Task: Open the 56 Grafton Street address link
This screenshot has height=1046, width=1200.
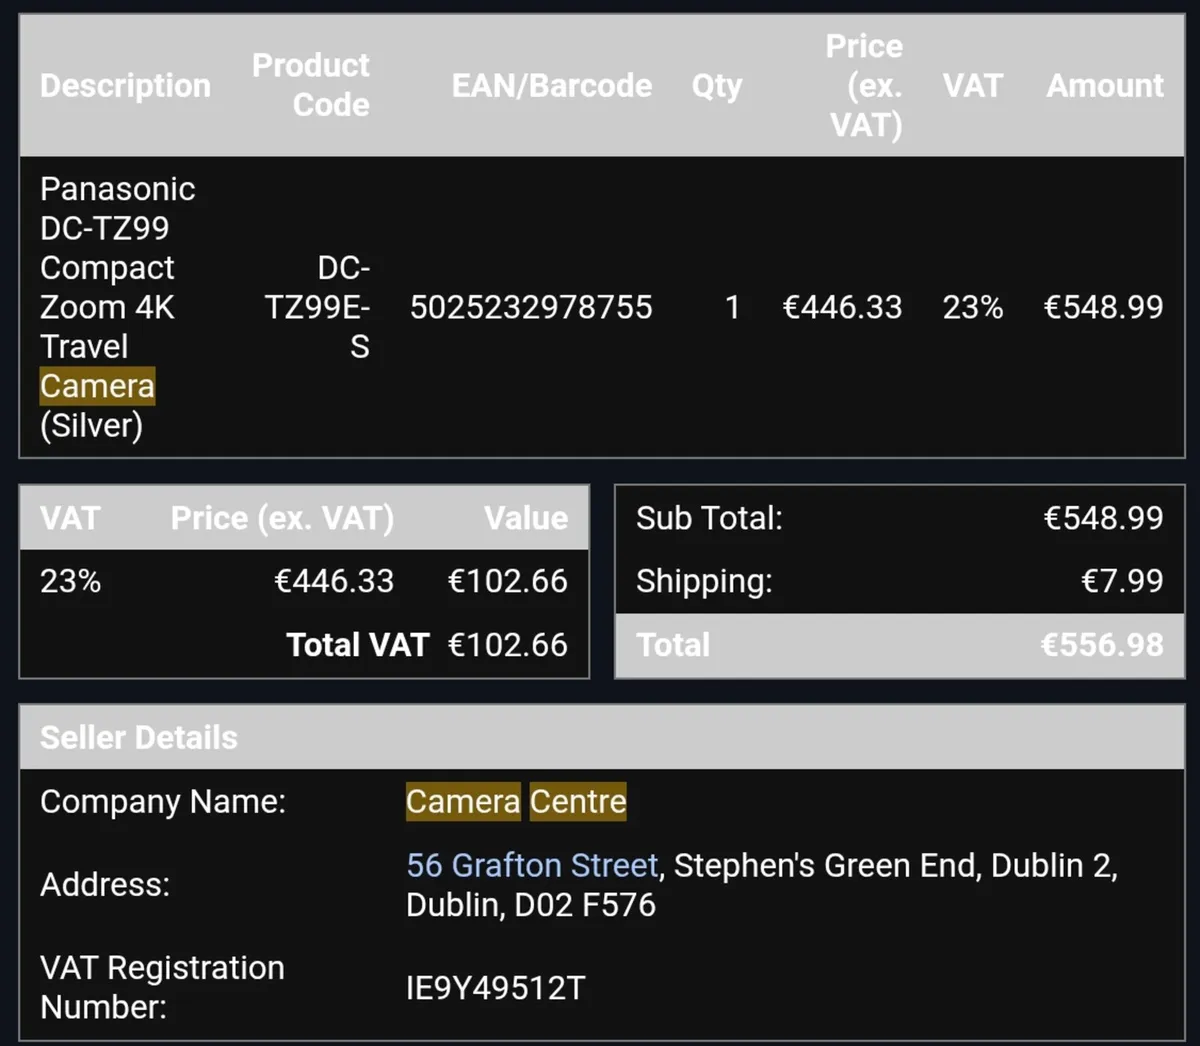Action: (x=531, y=865)
